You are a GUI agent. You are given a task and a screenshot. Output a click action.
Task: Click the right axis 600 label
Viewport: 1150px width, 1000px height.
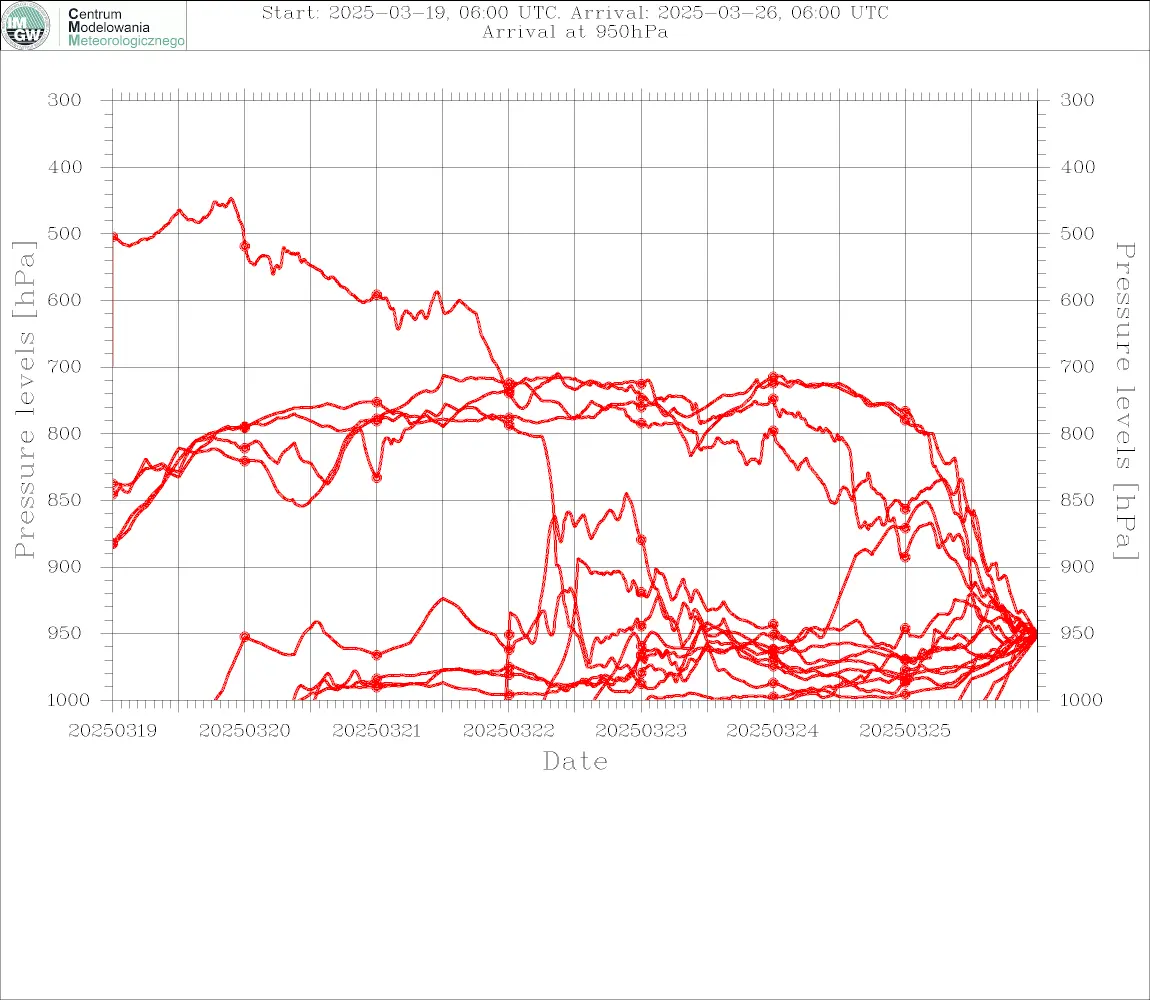pyautogui.click(x=1077, y=300)
